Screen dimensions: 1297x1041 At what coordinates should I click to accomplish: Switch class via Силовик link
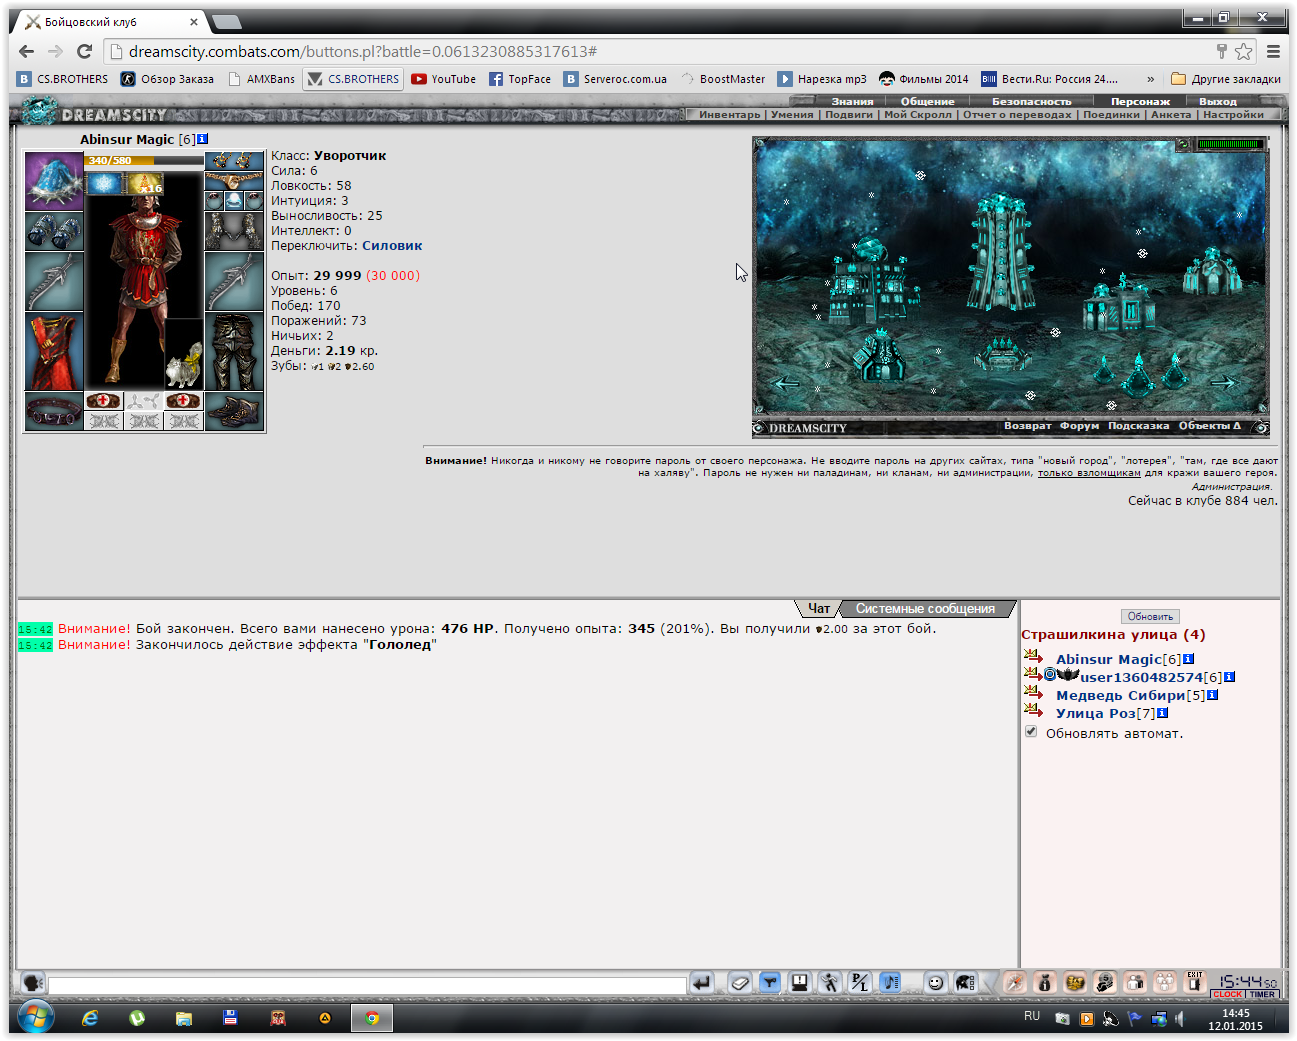coord(392,245)
